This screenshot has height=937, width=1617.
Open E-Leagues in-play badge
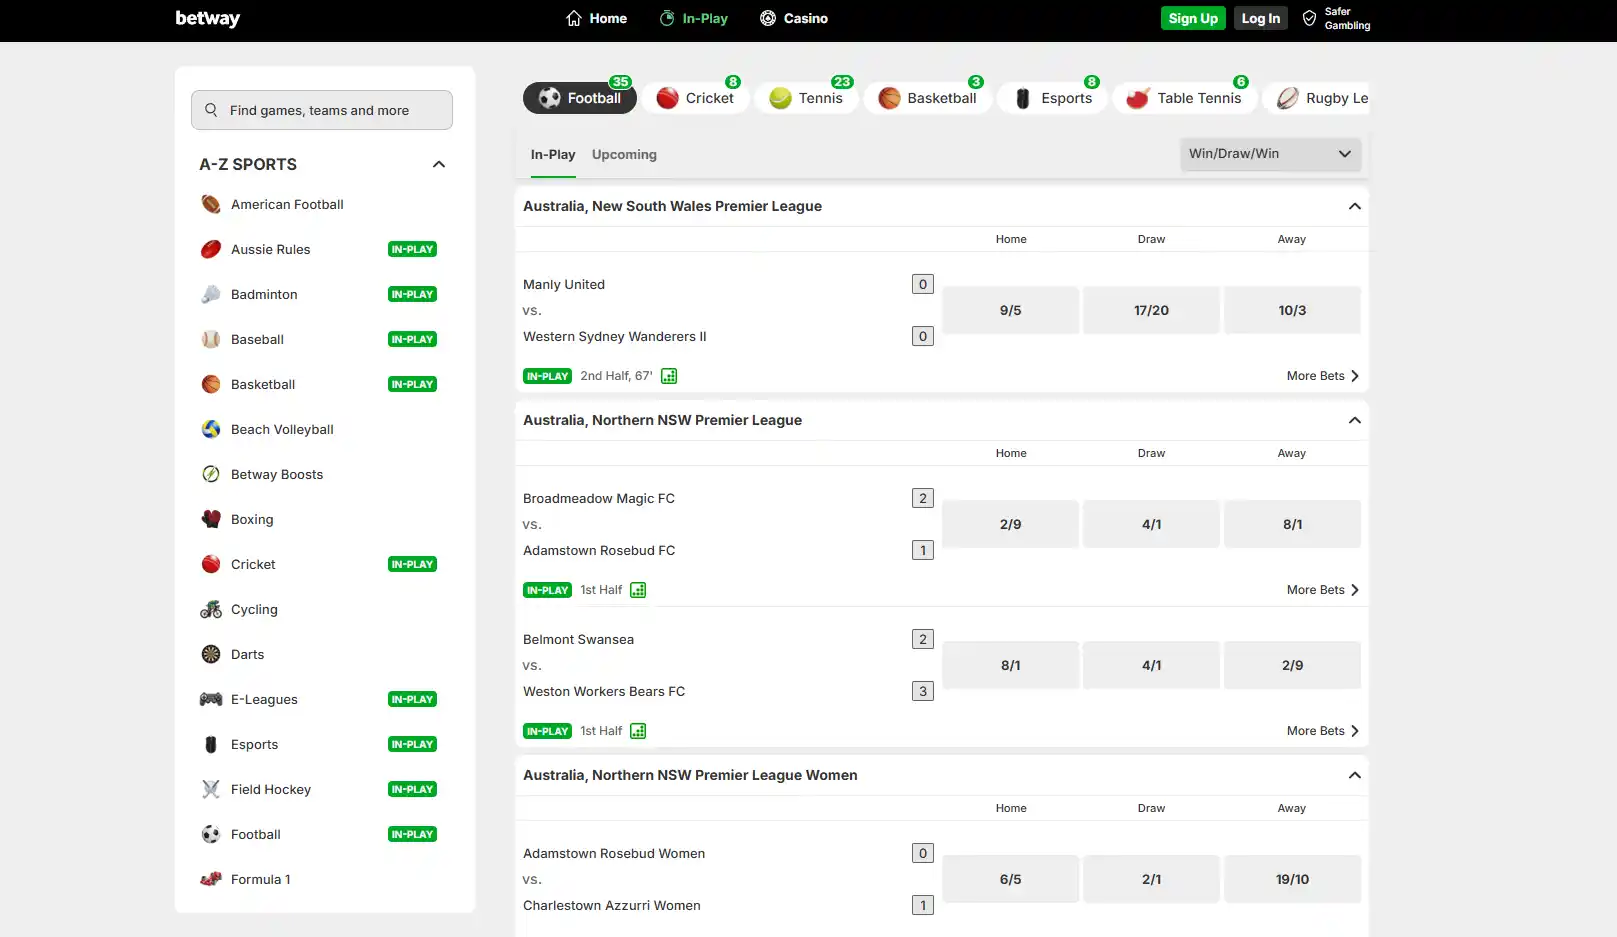click(412, 699)
